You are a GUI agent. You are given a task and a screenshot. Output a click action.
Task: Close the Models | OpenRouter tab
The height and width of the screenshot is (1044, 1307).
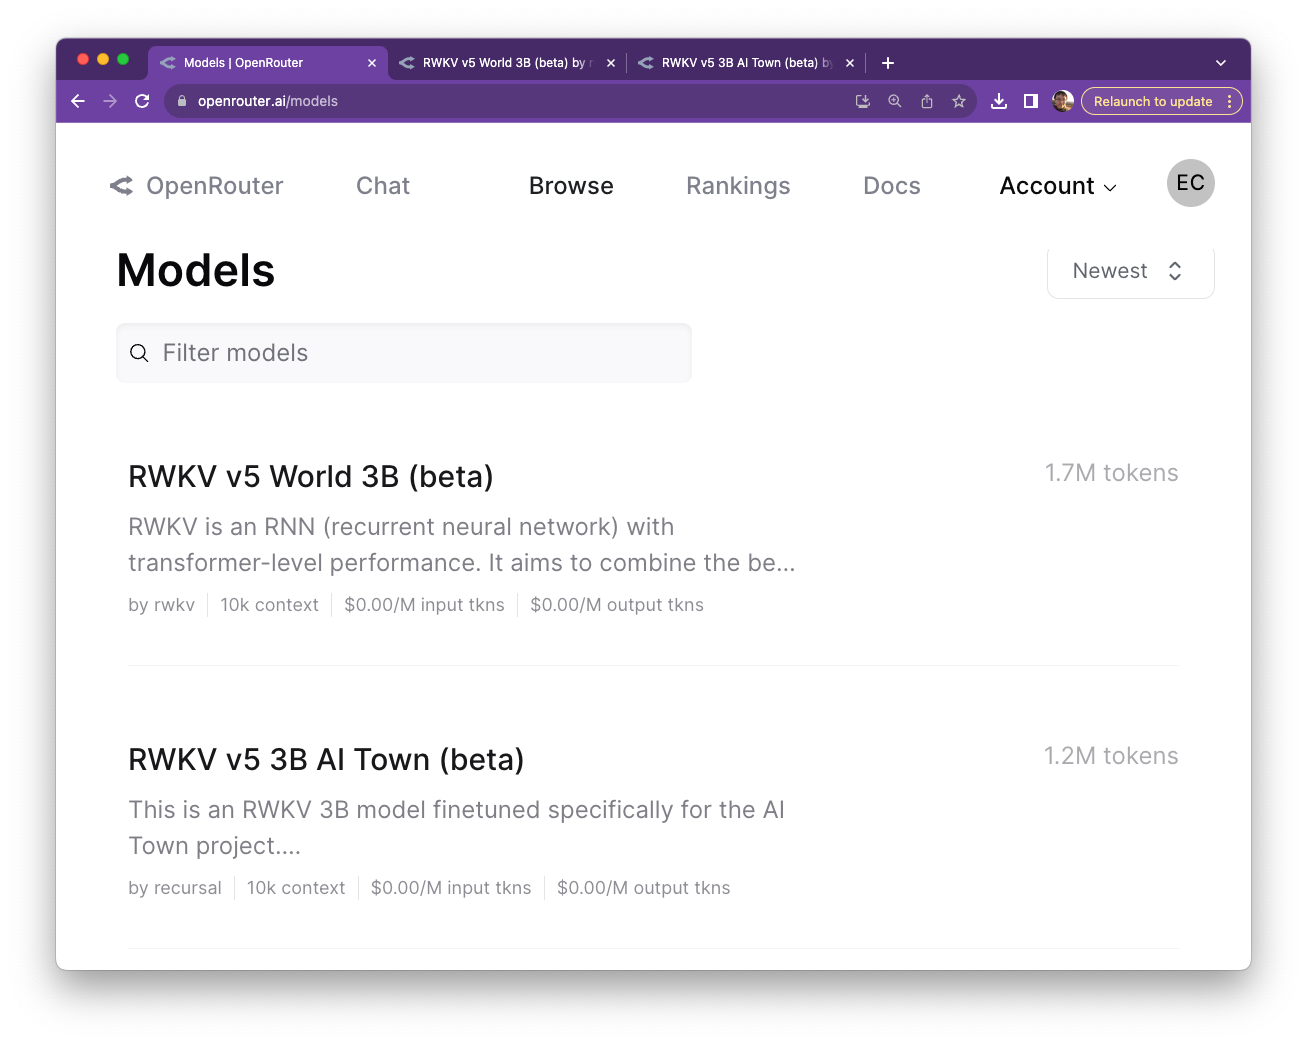(x=372, y=63)
